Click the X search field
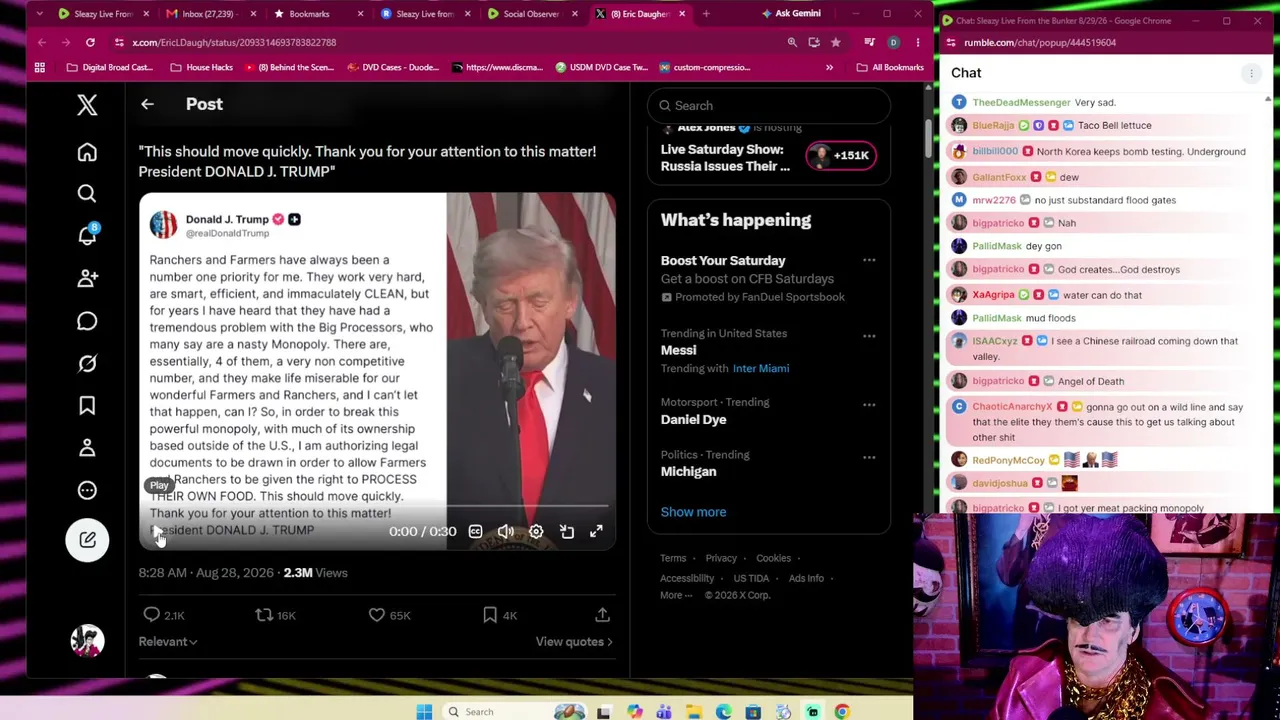The width and height of the screenshot is (1280, 720). point(768,106)
